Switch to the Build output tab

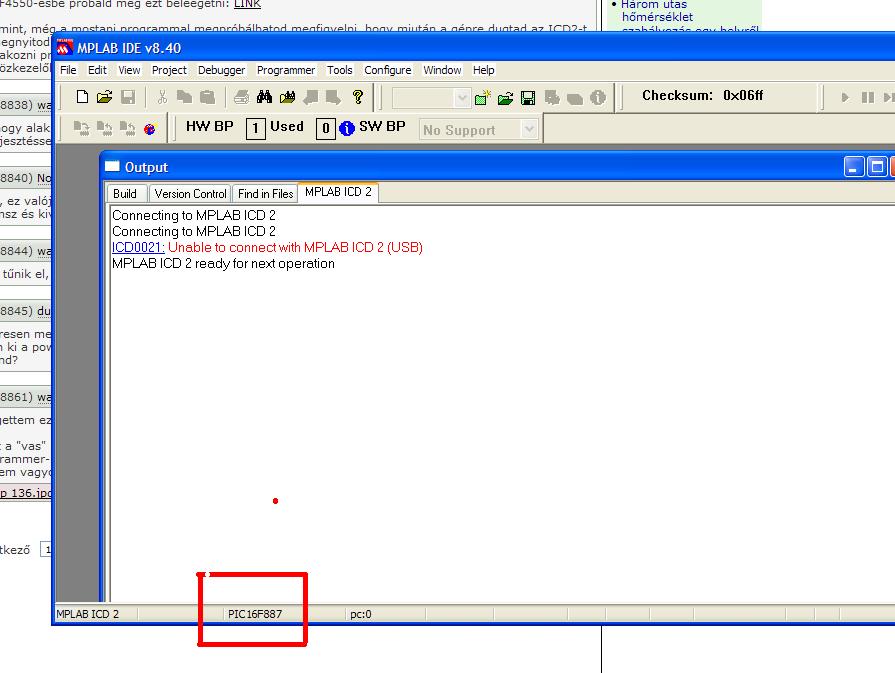pos(125,194)
